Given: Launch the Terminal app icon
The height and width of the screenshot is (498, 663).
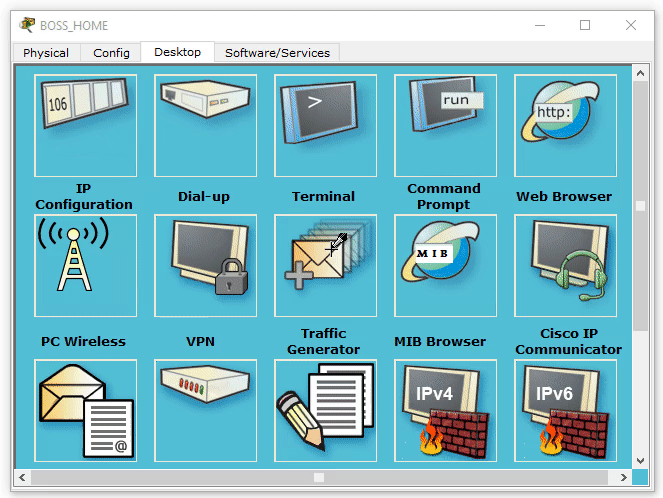Looking at the screenshot, I should tap(326, 126).
